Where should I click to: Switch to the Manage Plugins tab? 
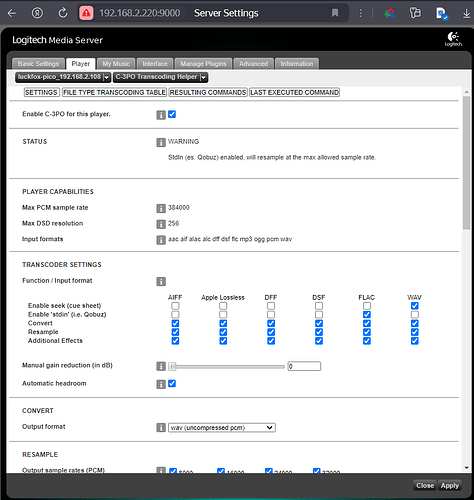pyautogui.click(x=203, y=64)
